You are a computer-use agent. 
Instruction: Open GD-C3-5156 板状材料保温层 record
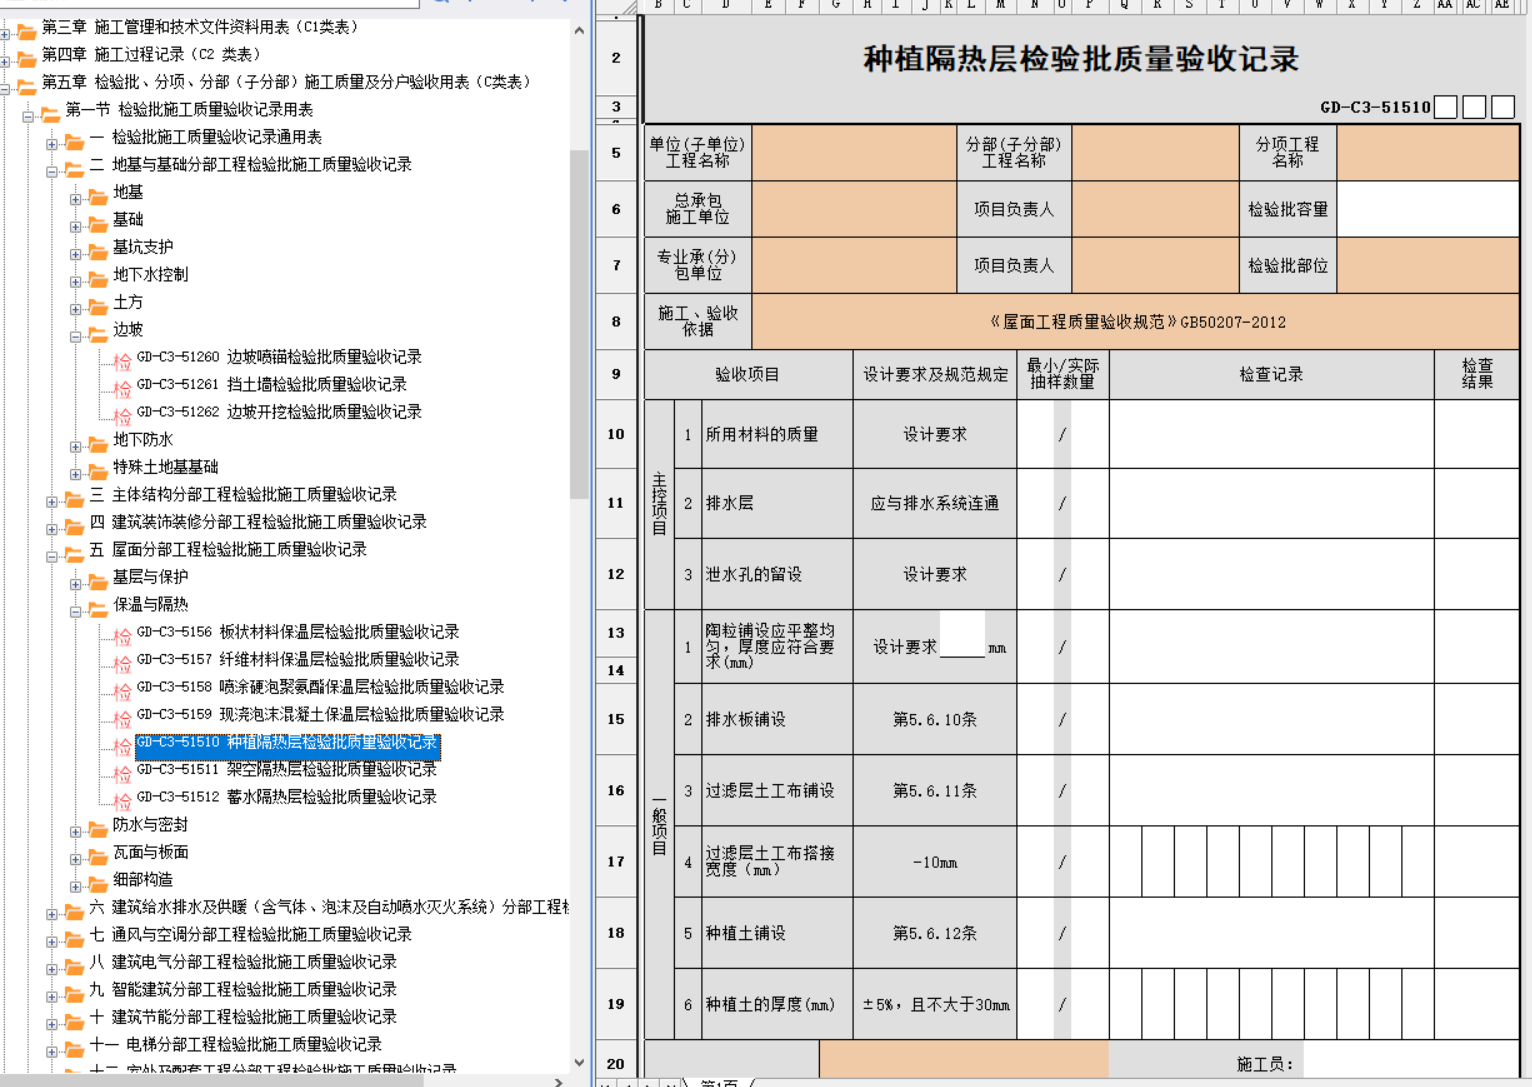coord(298,632)
